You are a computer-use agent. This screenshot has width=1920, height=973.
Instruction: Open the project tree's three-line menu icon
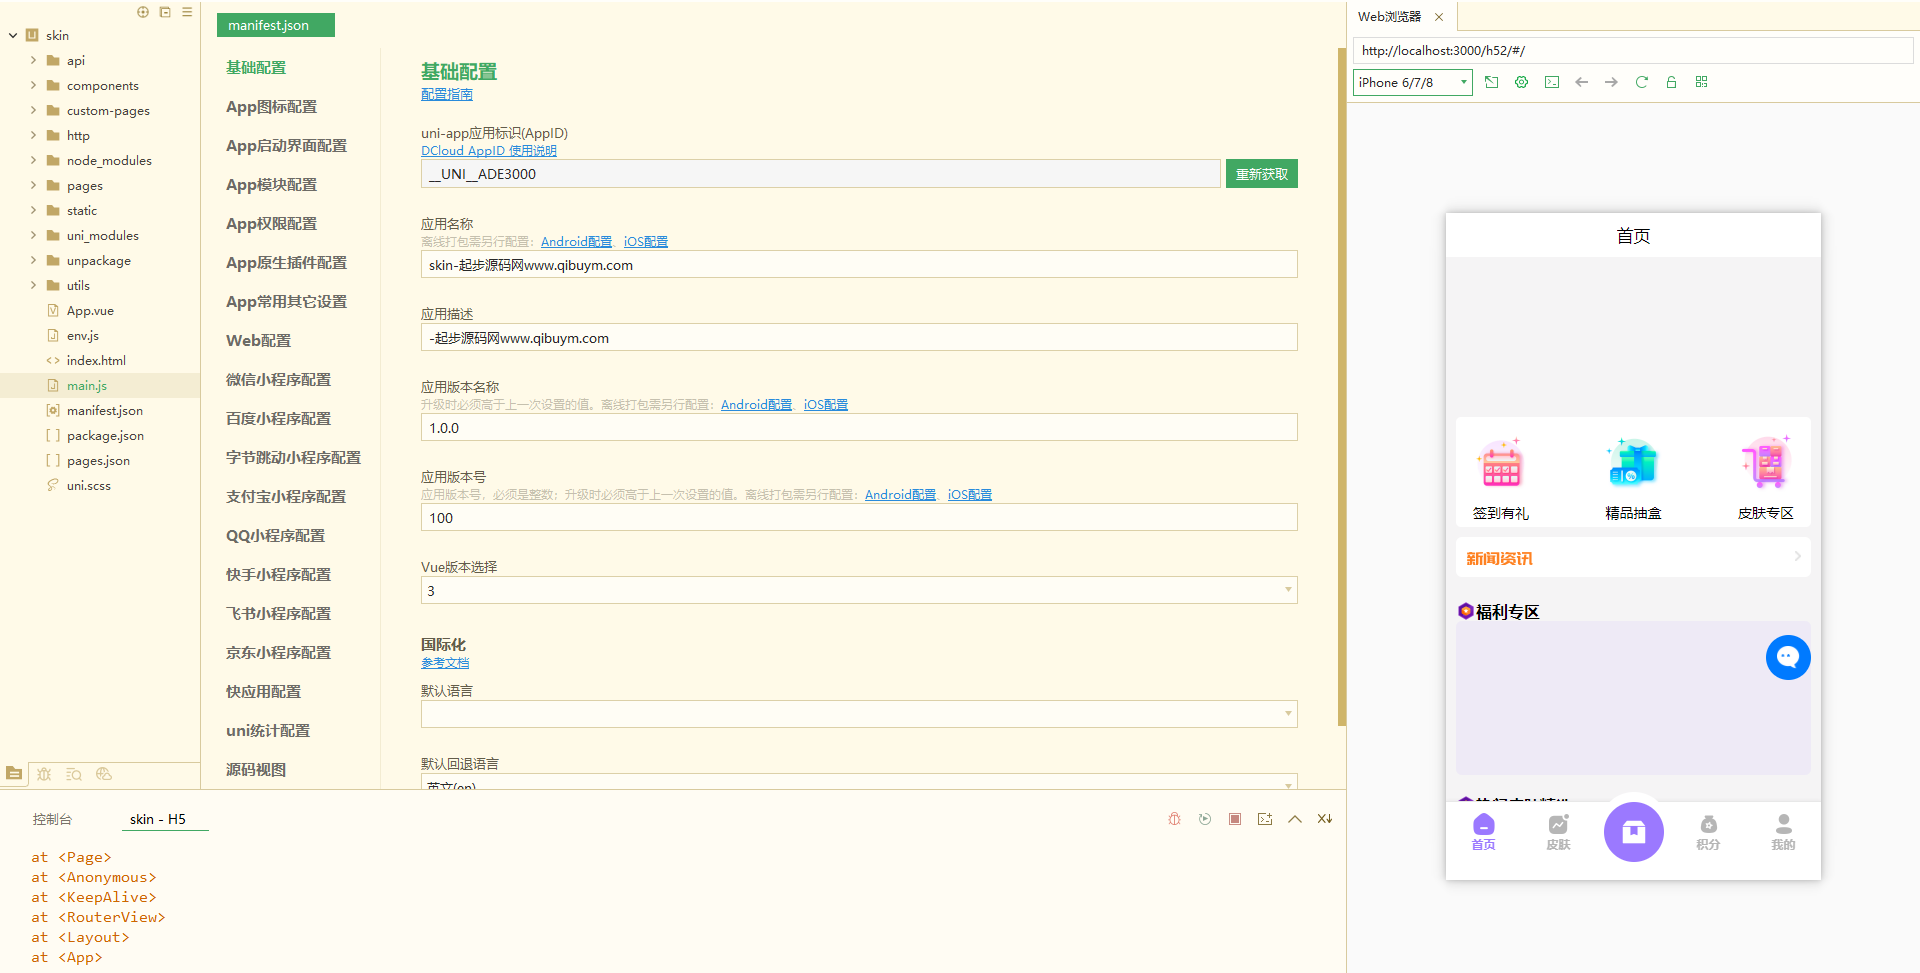click(187, 12)
